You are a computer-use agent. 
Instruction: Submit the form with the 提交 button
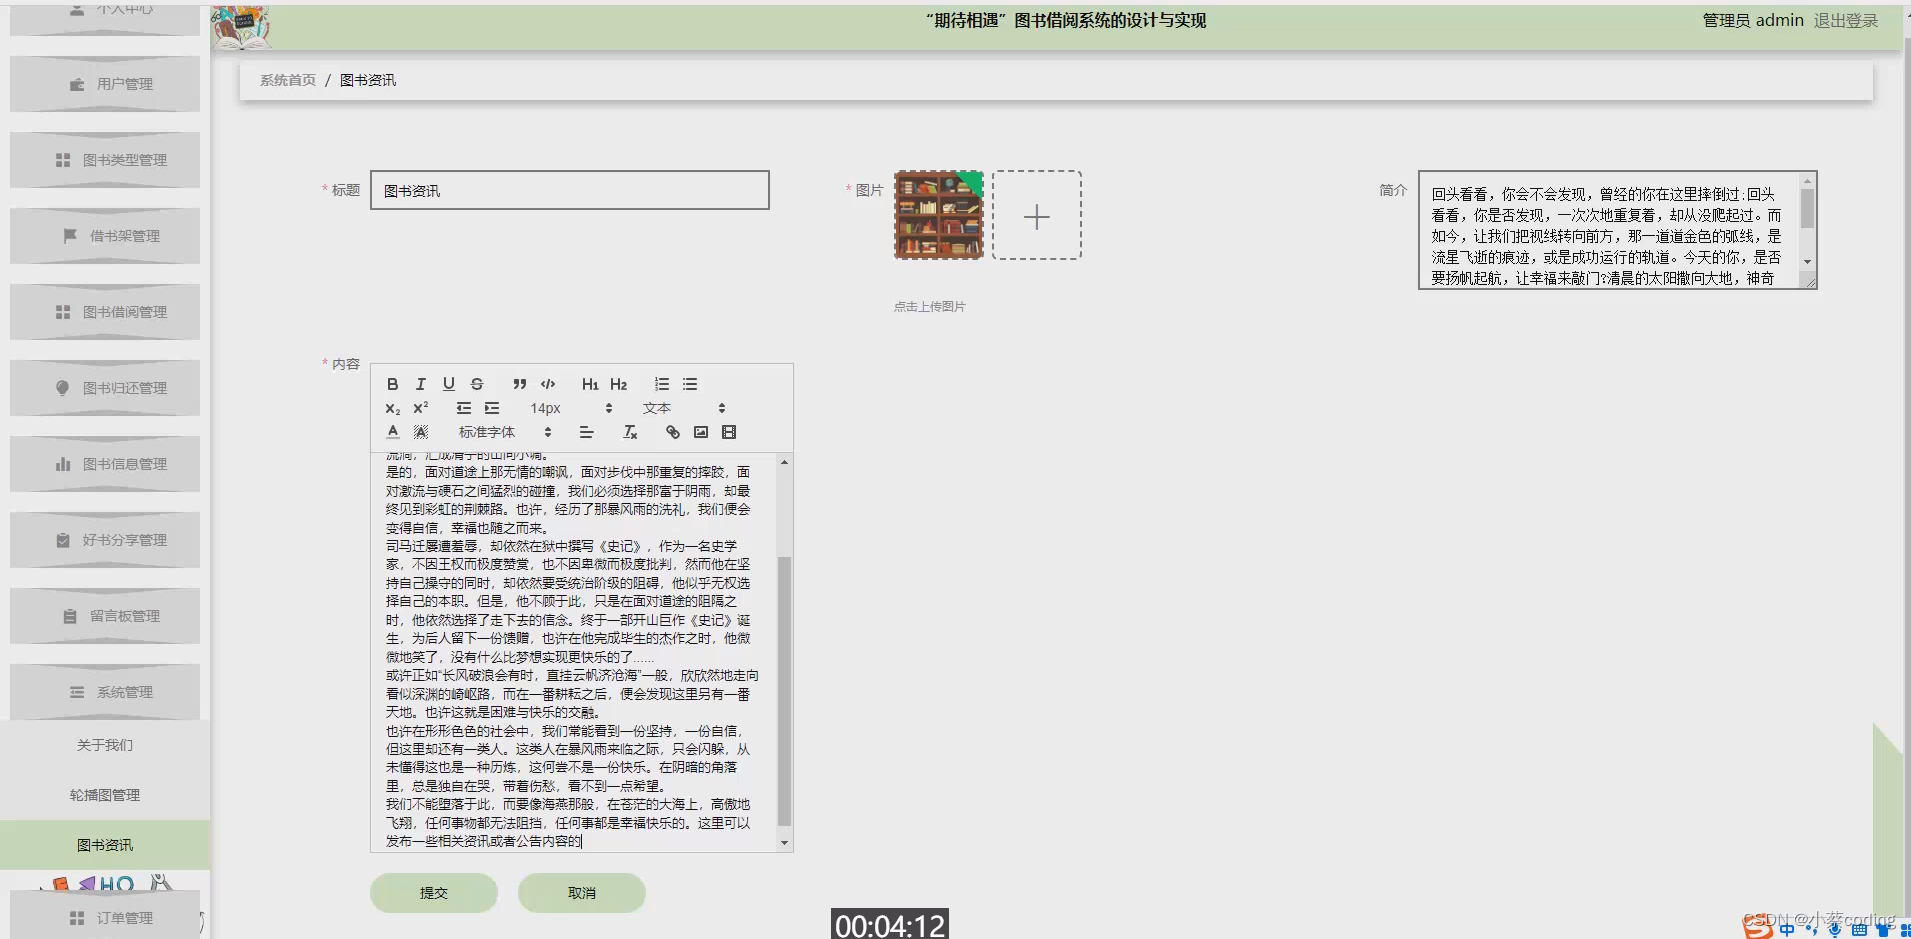coord(433,892)
